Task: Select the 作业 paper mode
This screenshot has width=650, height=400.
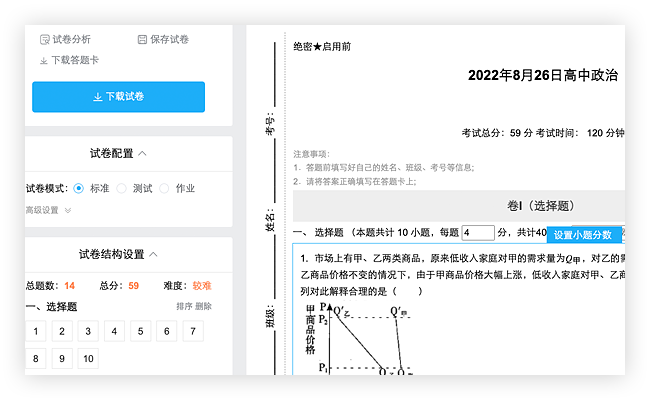Action: 165,188
